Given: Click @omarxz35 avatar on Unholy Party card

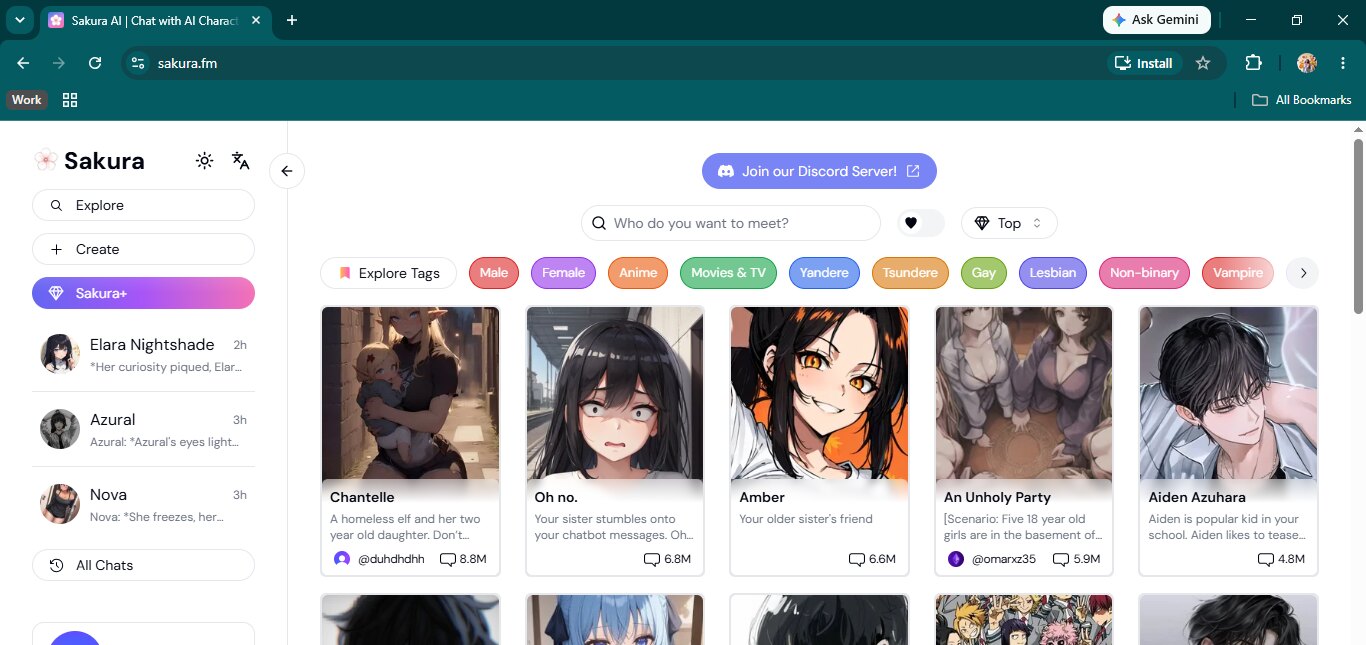Looking at the screenshot, I should (956, 559).
